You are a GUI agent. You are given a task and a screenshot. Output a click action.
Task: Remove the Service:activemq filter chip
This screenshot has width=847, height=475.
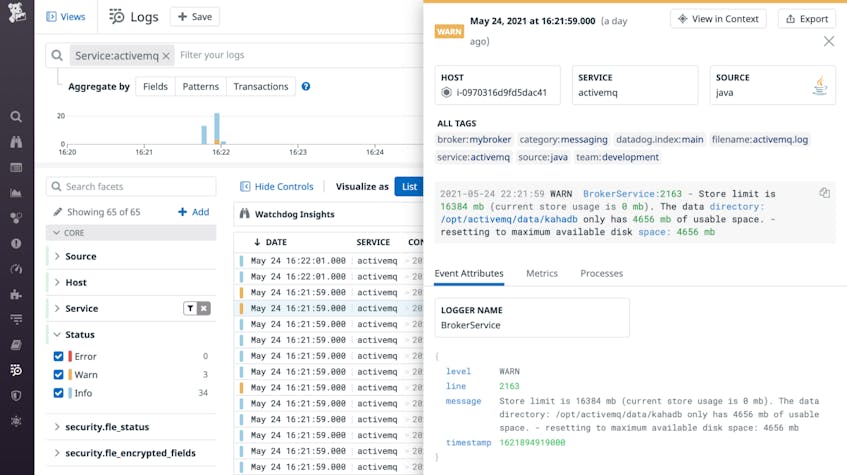[x=166, y=56]
